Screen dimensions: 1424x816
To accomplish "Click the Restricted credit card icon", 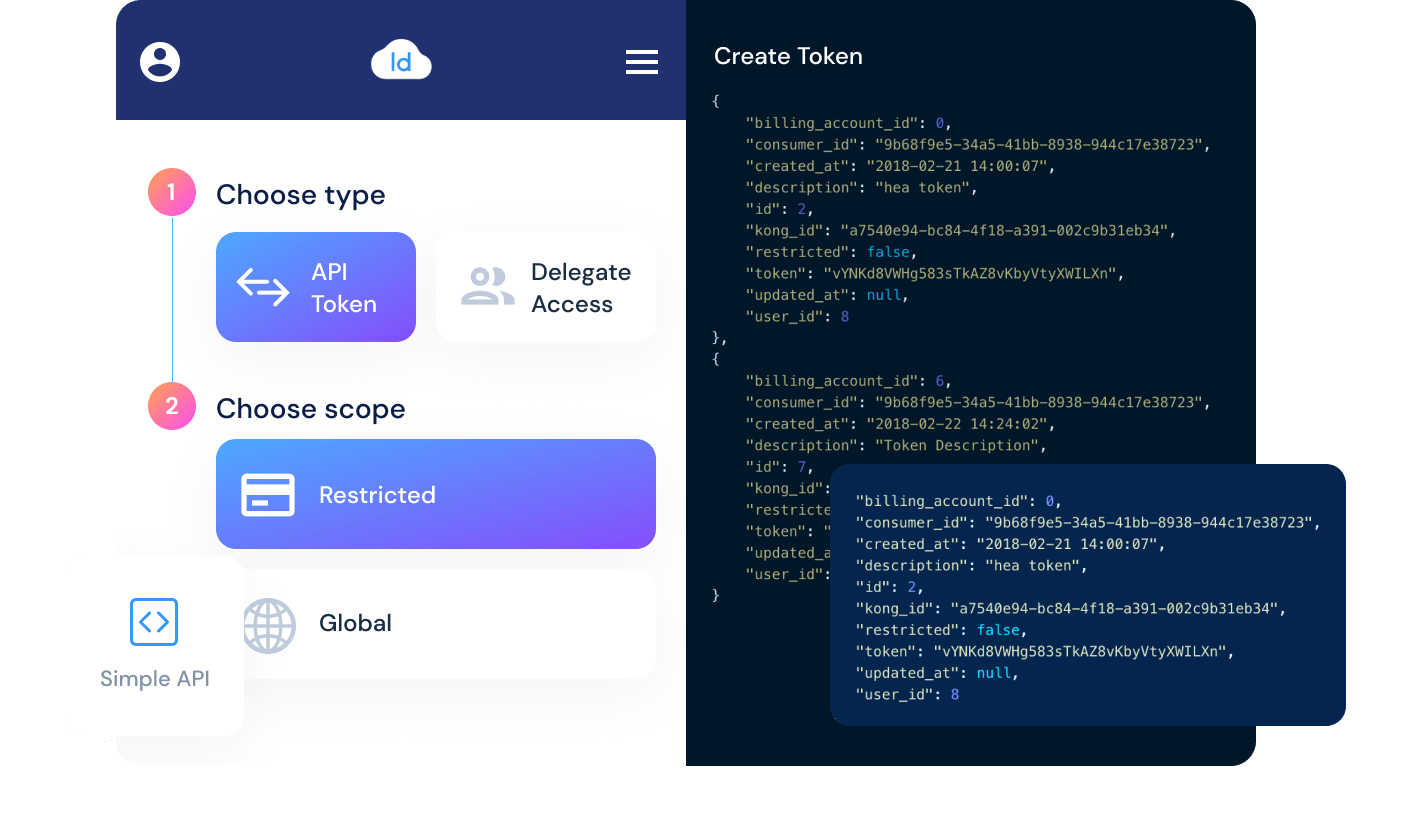I will 268,495.
